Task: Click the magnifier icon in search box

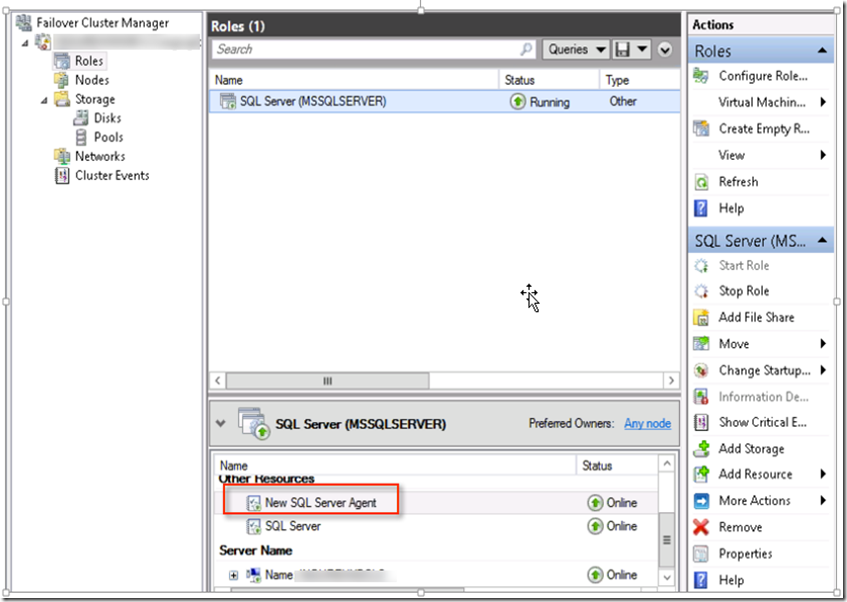Action: pos(526,50)
